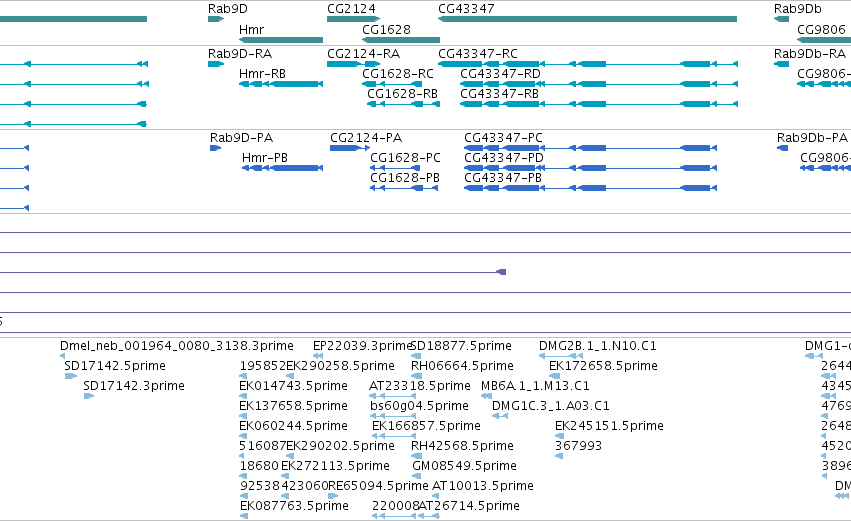851x521 pixels.
Task: Click the purple feature end marker
Action: (501, 272)
